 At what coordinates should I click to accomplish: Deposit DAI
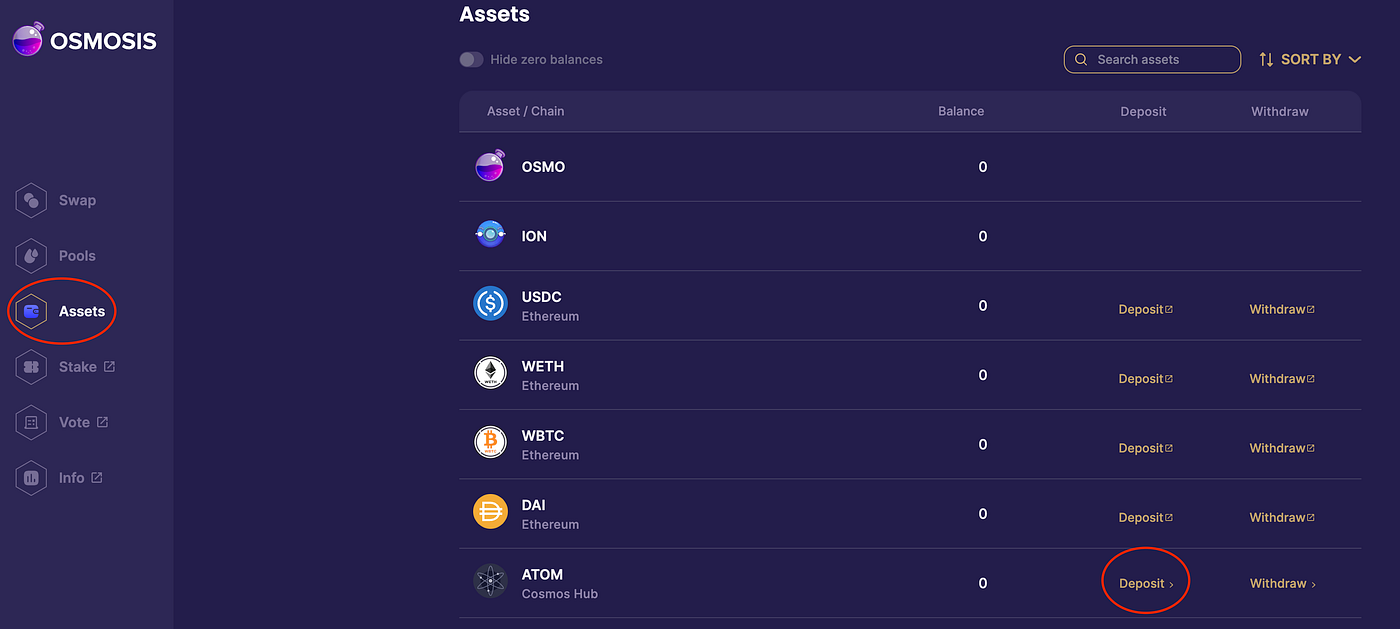tap(1145, 517)
